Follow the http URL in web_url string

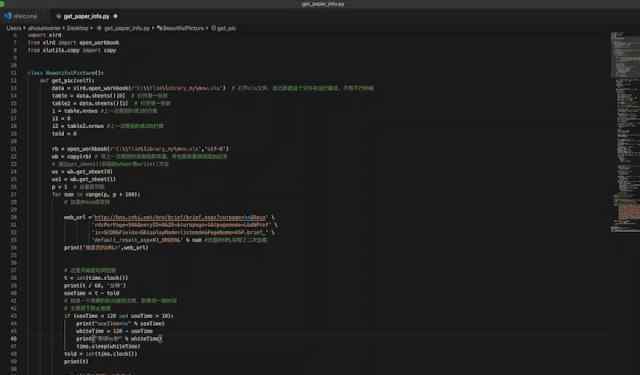coord(180,217)
